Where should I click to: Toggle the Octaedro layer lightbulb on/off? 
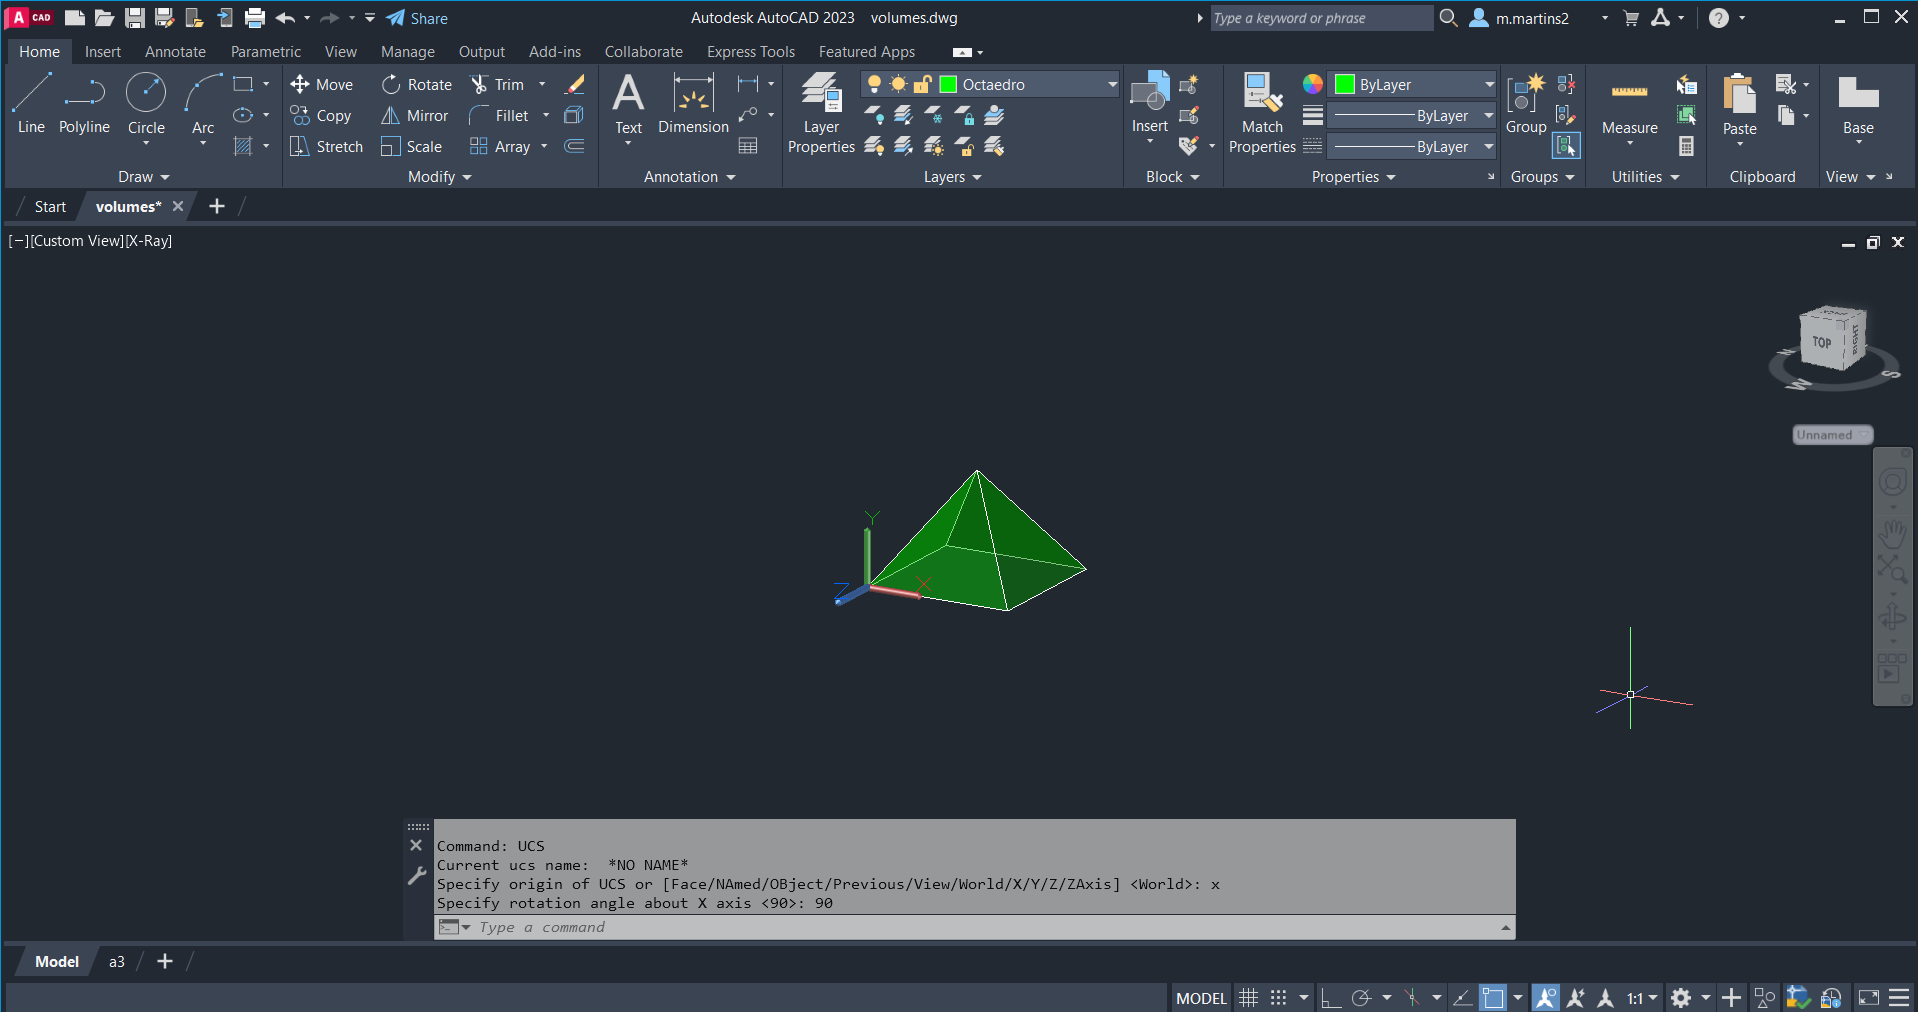tap(874, 84)
